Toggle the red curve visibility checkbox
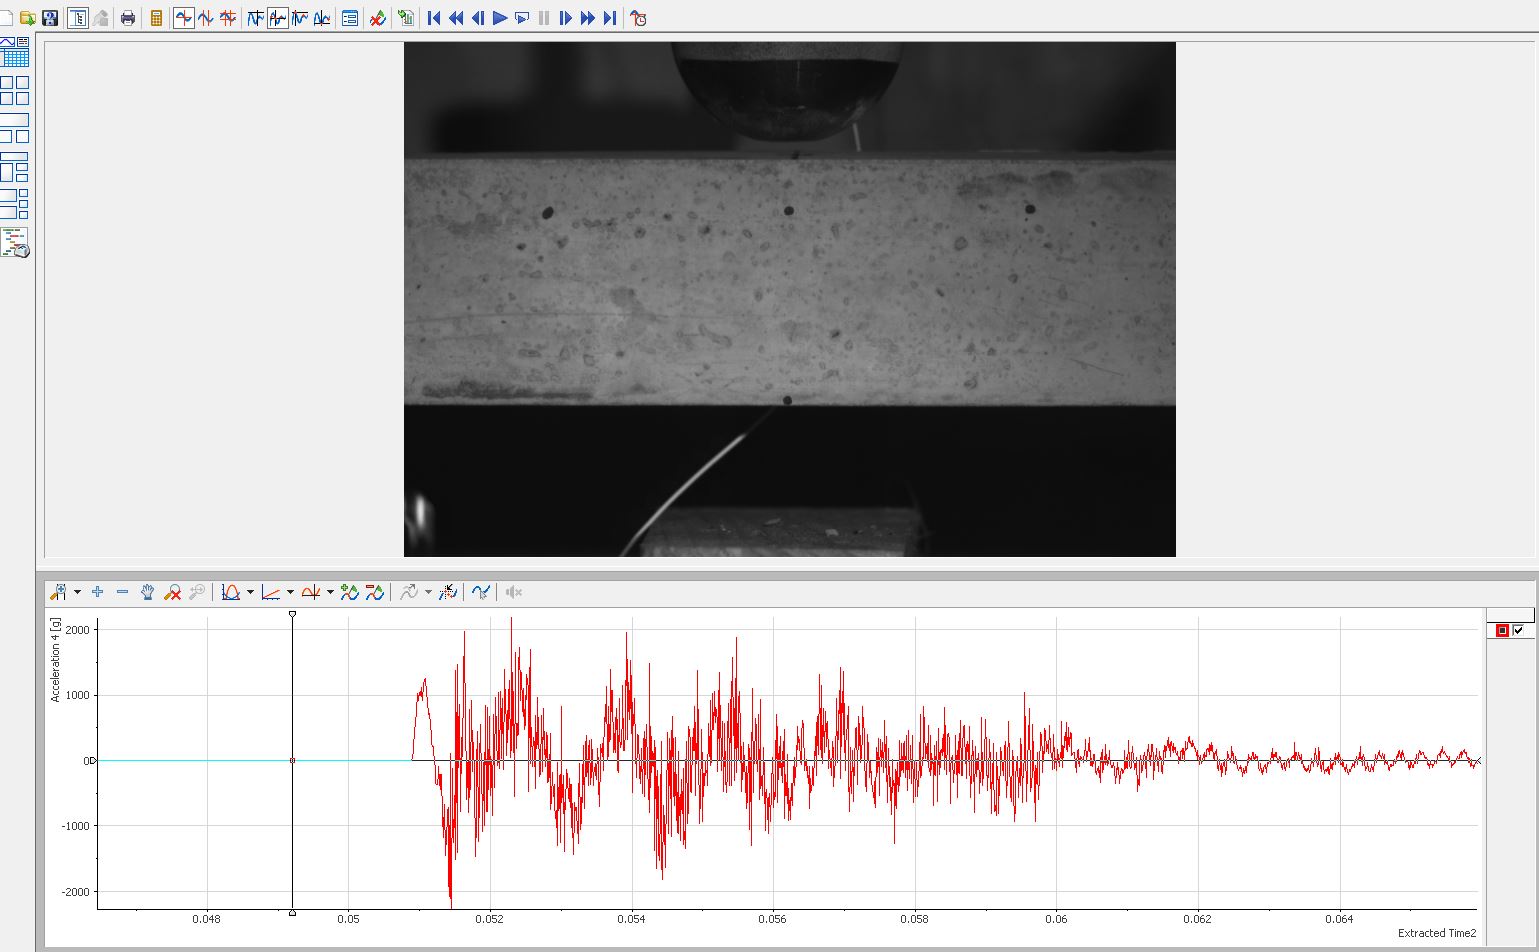Viewport: 1539px width, 952px height. (1519, 630)
